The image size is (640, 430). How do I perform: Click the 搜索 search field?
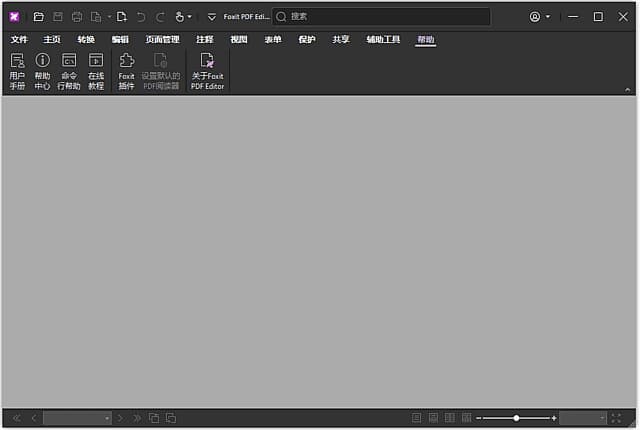380,17
